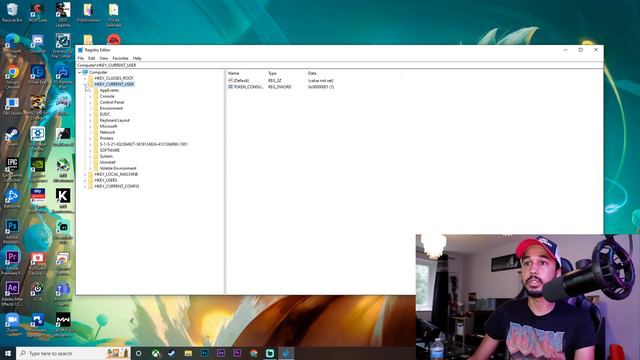Image resolution: width=640 pixels, height=360 pixels.
Task: Select the (Default) registry value
Action: [241, 81]
